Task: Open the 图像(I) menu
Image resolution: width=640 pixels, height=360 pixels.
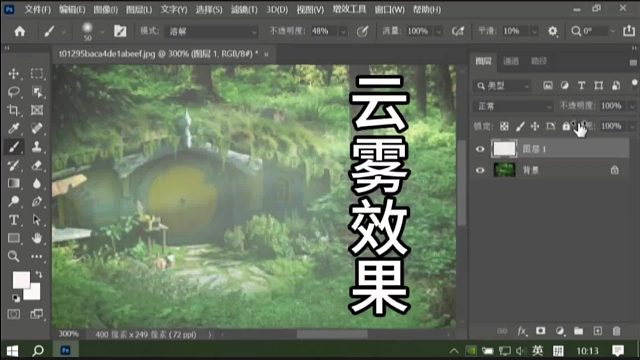Action: (x=106, y=9)
